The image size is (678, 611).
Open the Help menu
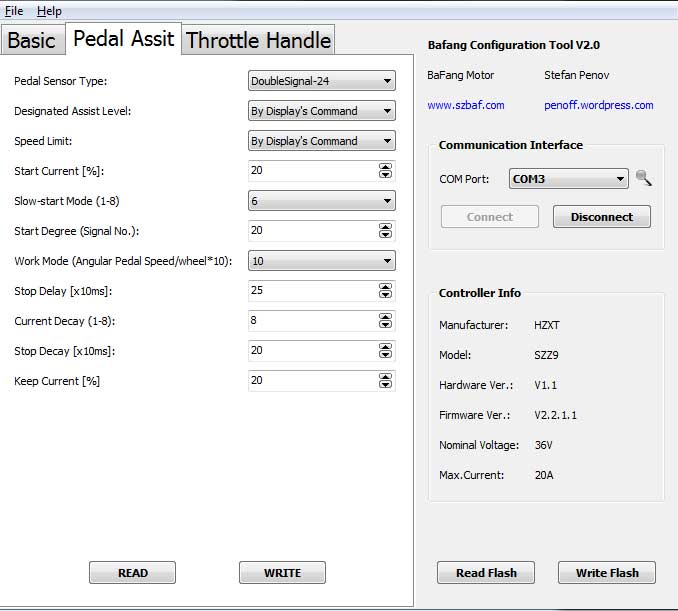(x=49, y=11)
